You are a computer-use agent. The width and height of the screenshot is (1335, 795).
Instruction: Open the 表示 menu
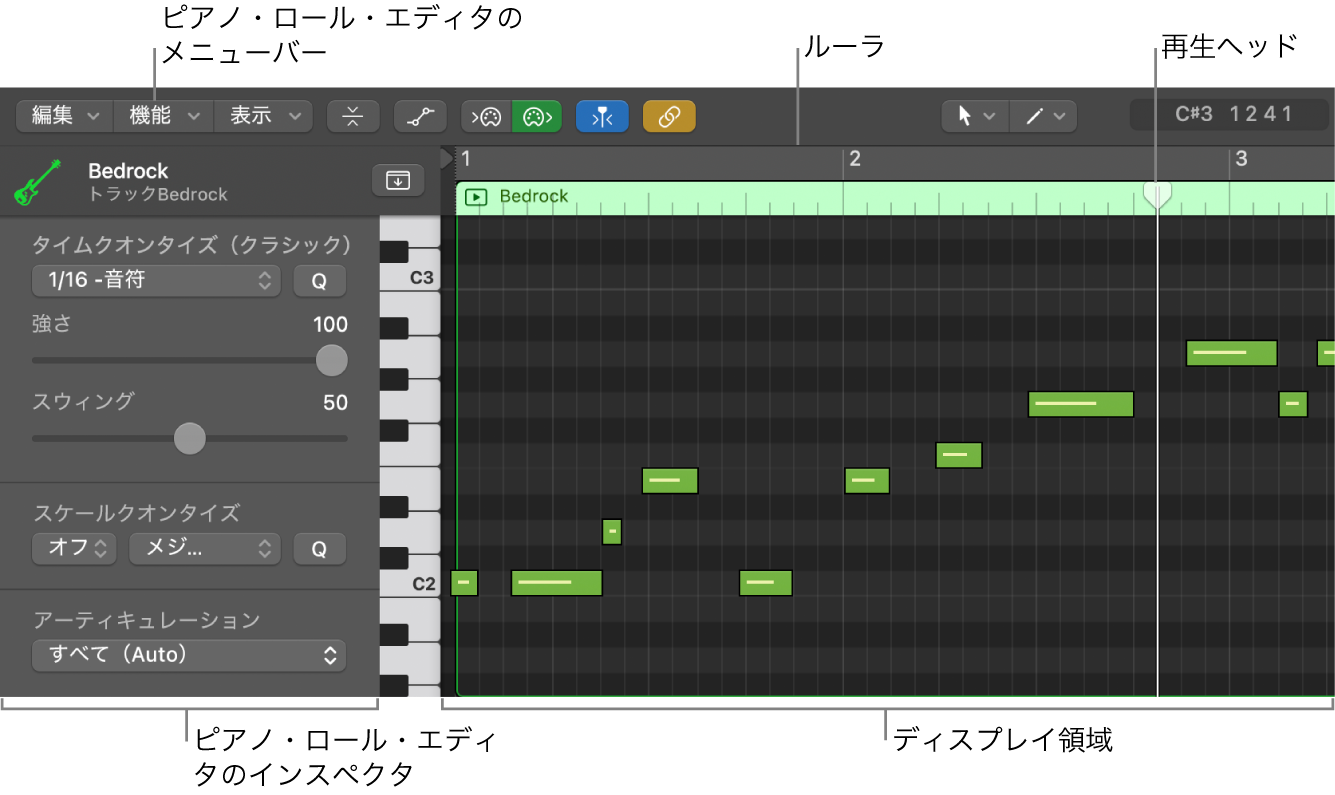(x=264, y=116)
